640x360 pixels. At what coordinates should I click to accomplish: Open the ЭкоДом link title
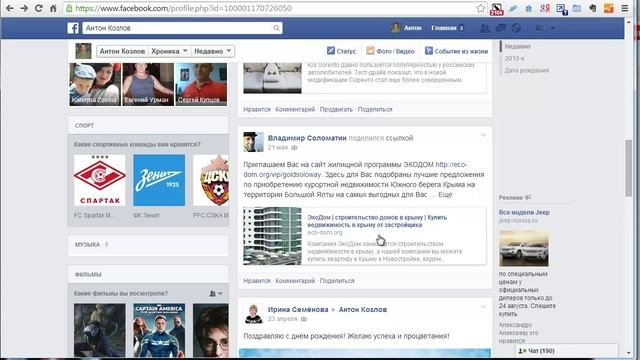[x=377, y=221]
